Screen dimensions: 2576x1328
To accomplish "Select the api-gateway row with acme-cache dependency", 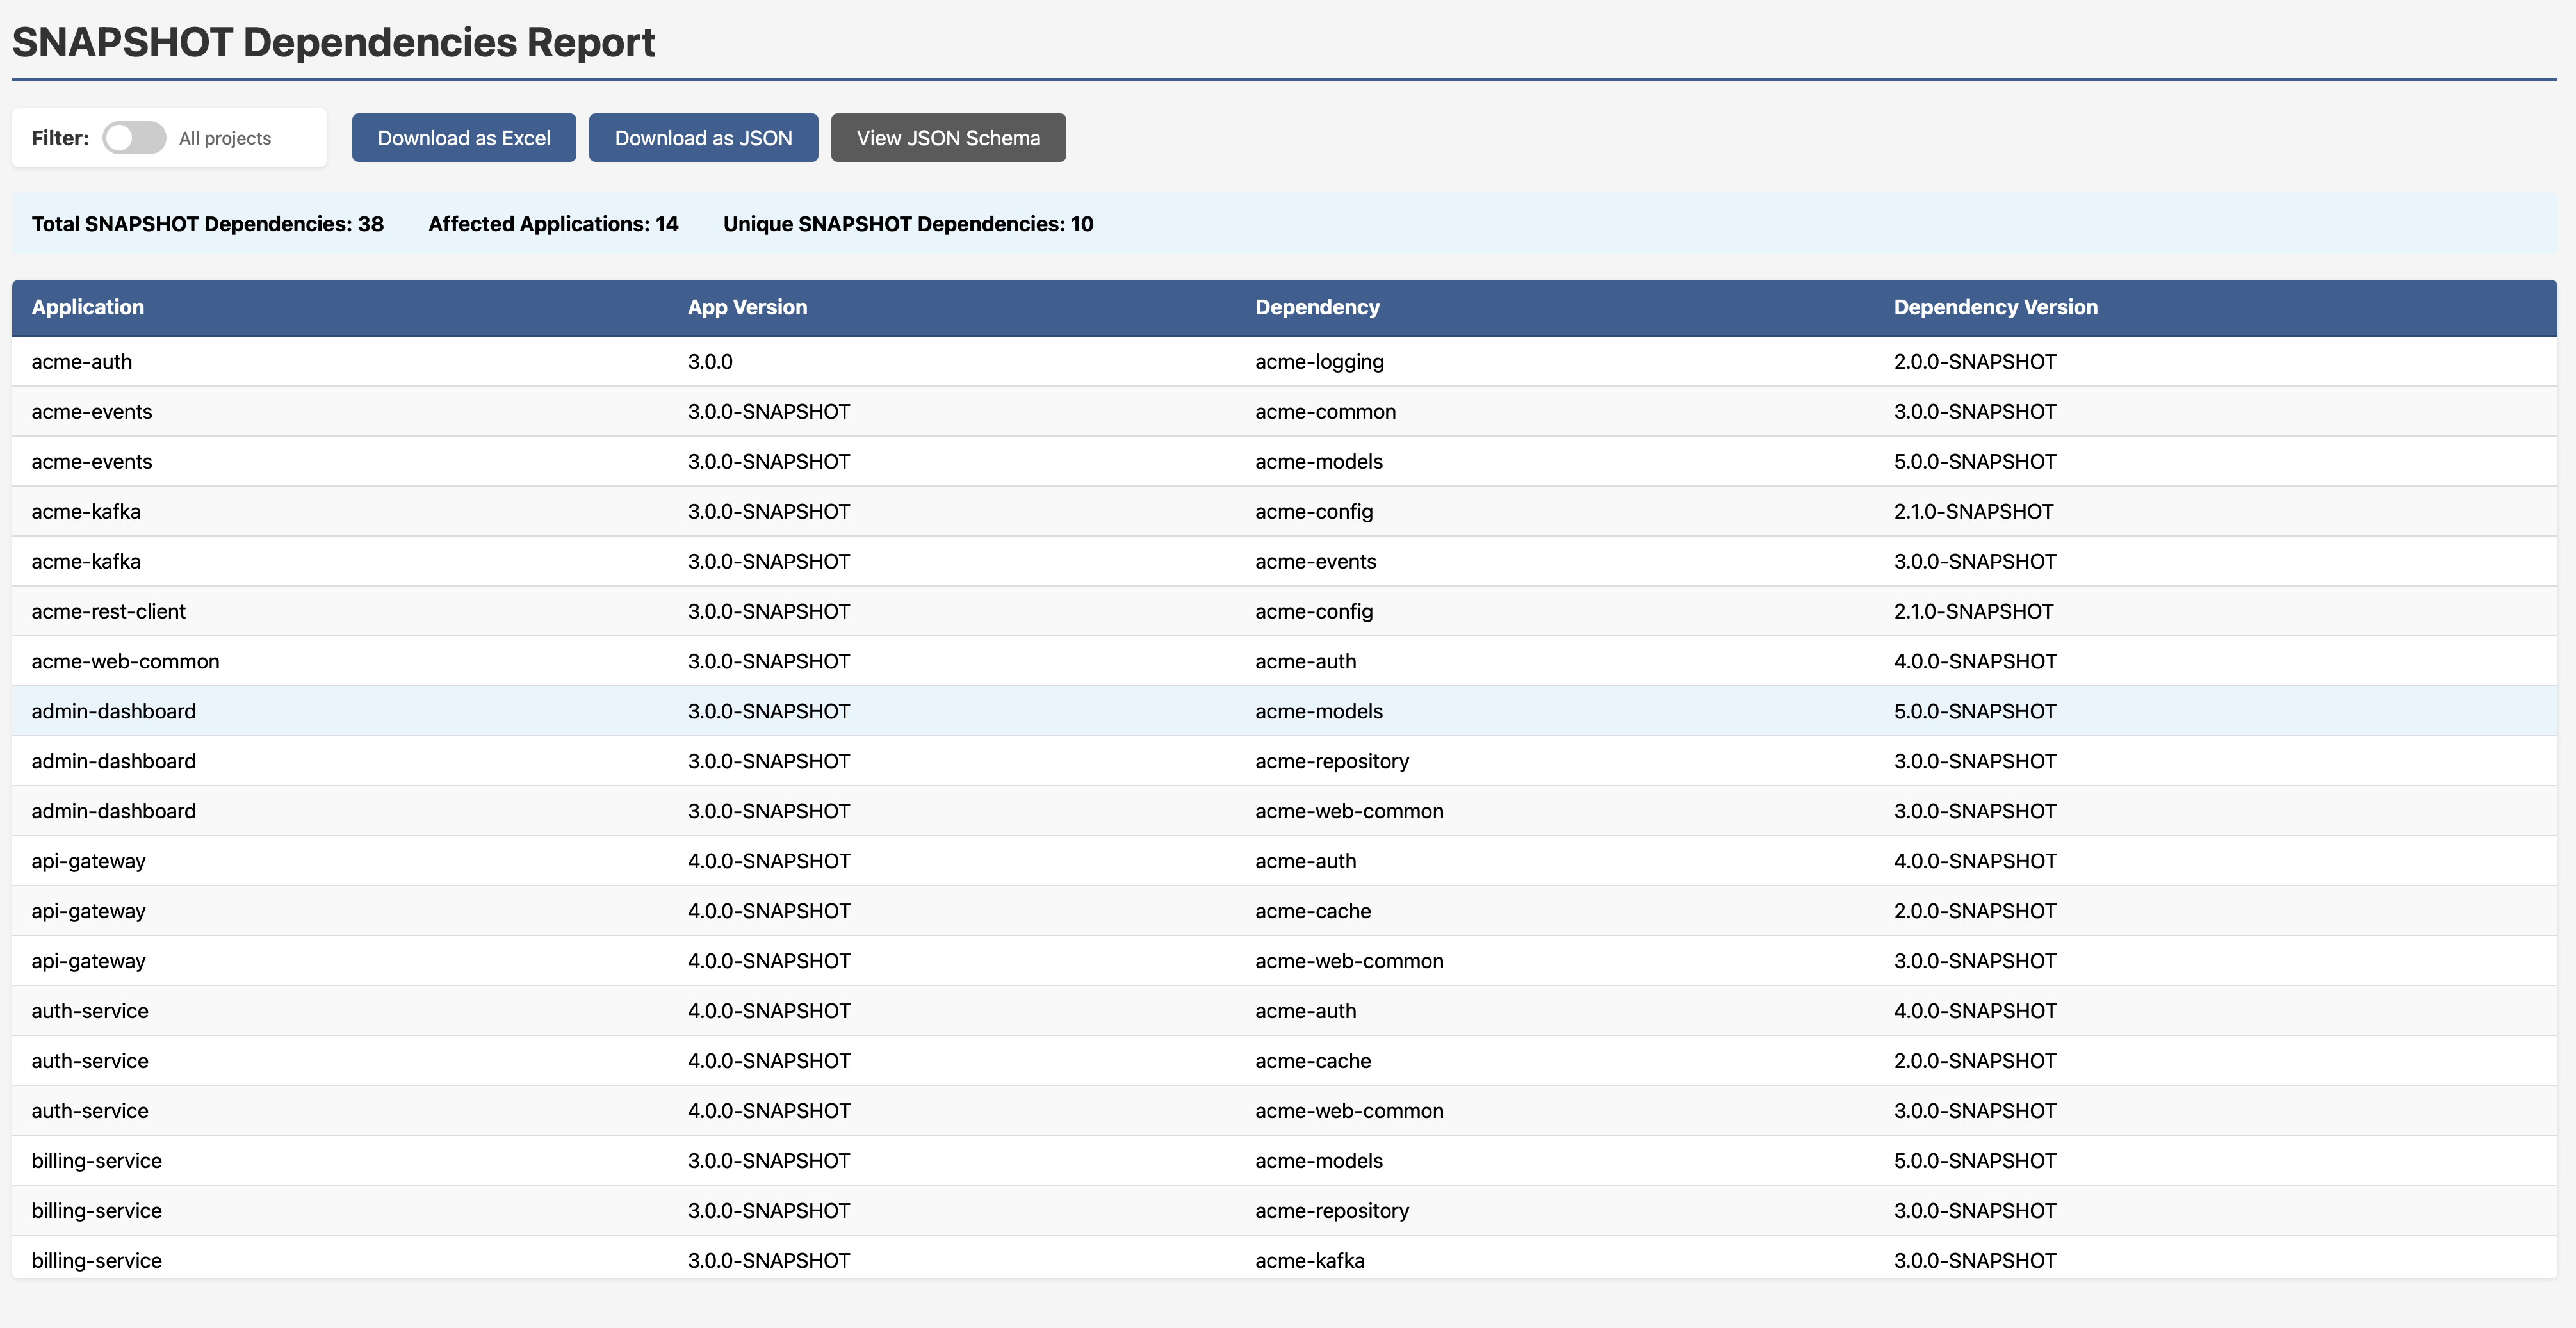I will [x=700, y=911].
